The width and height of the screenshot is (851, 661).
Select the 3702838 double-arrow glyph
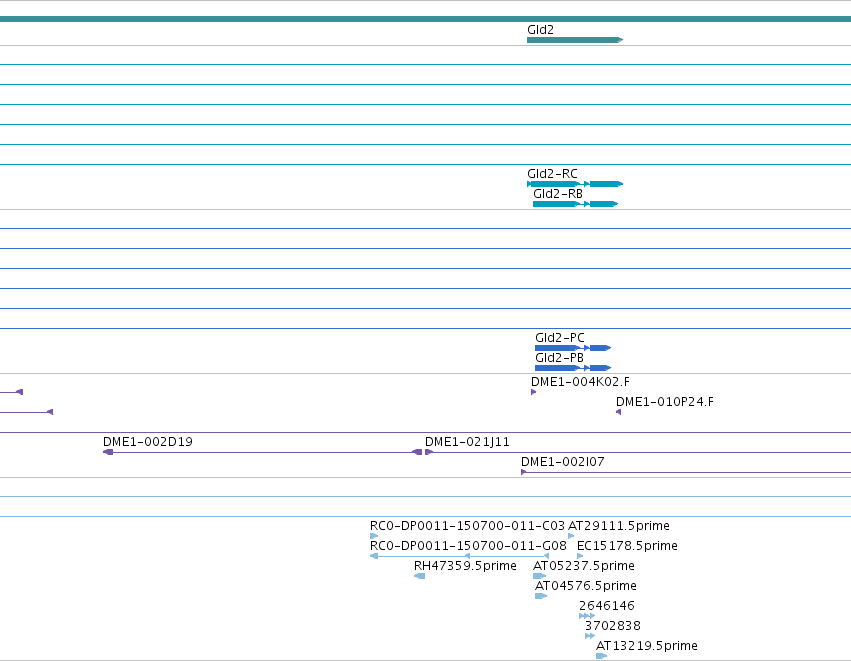pos(590,636)
